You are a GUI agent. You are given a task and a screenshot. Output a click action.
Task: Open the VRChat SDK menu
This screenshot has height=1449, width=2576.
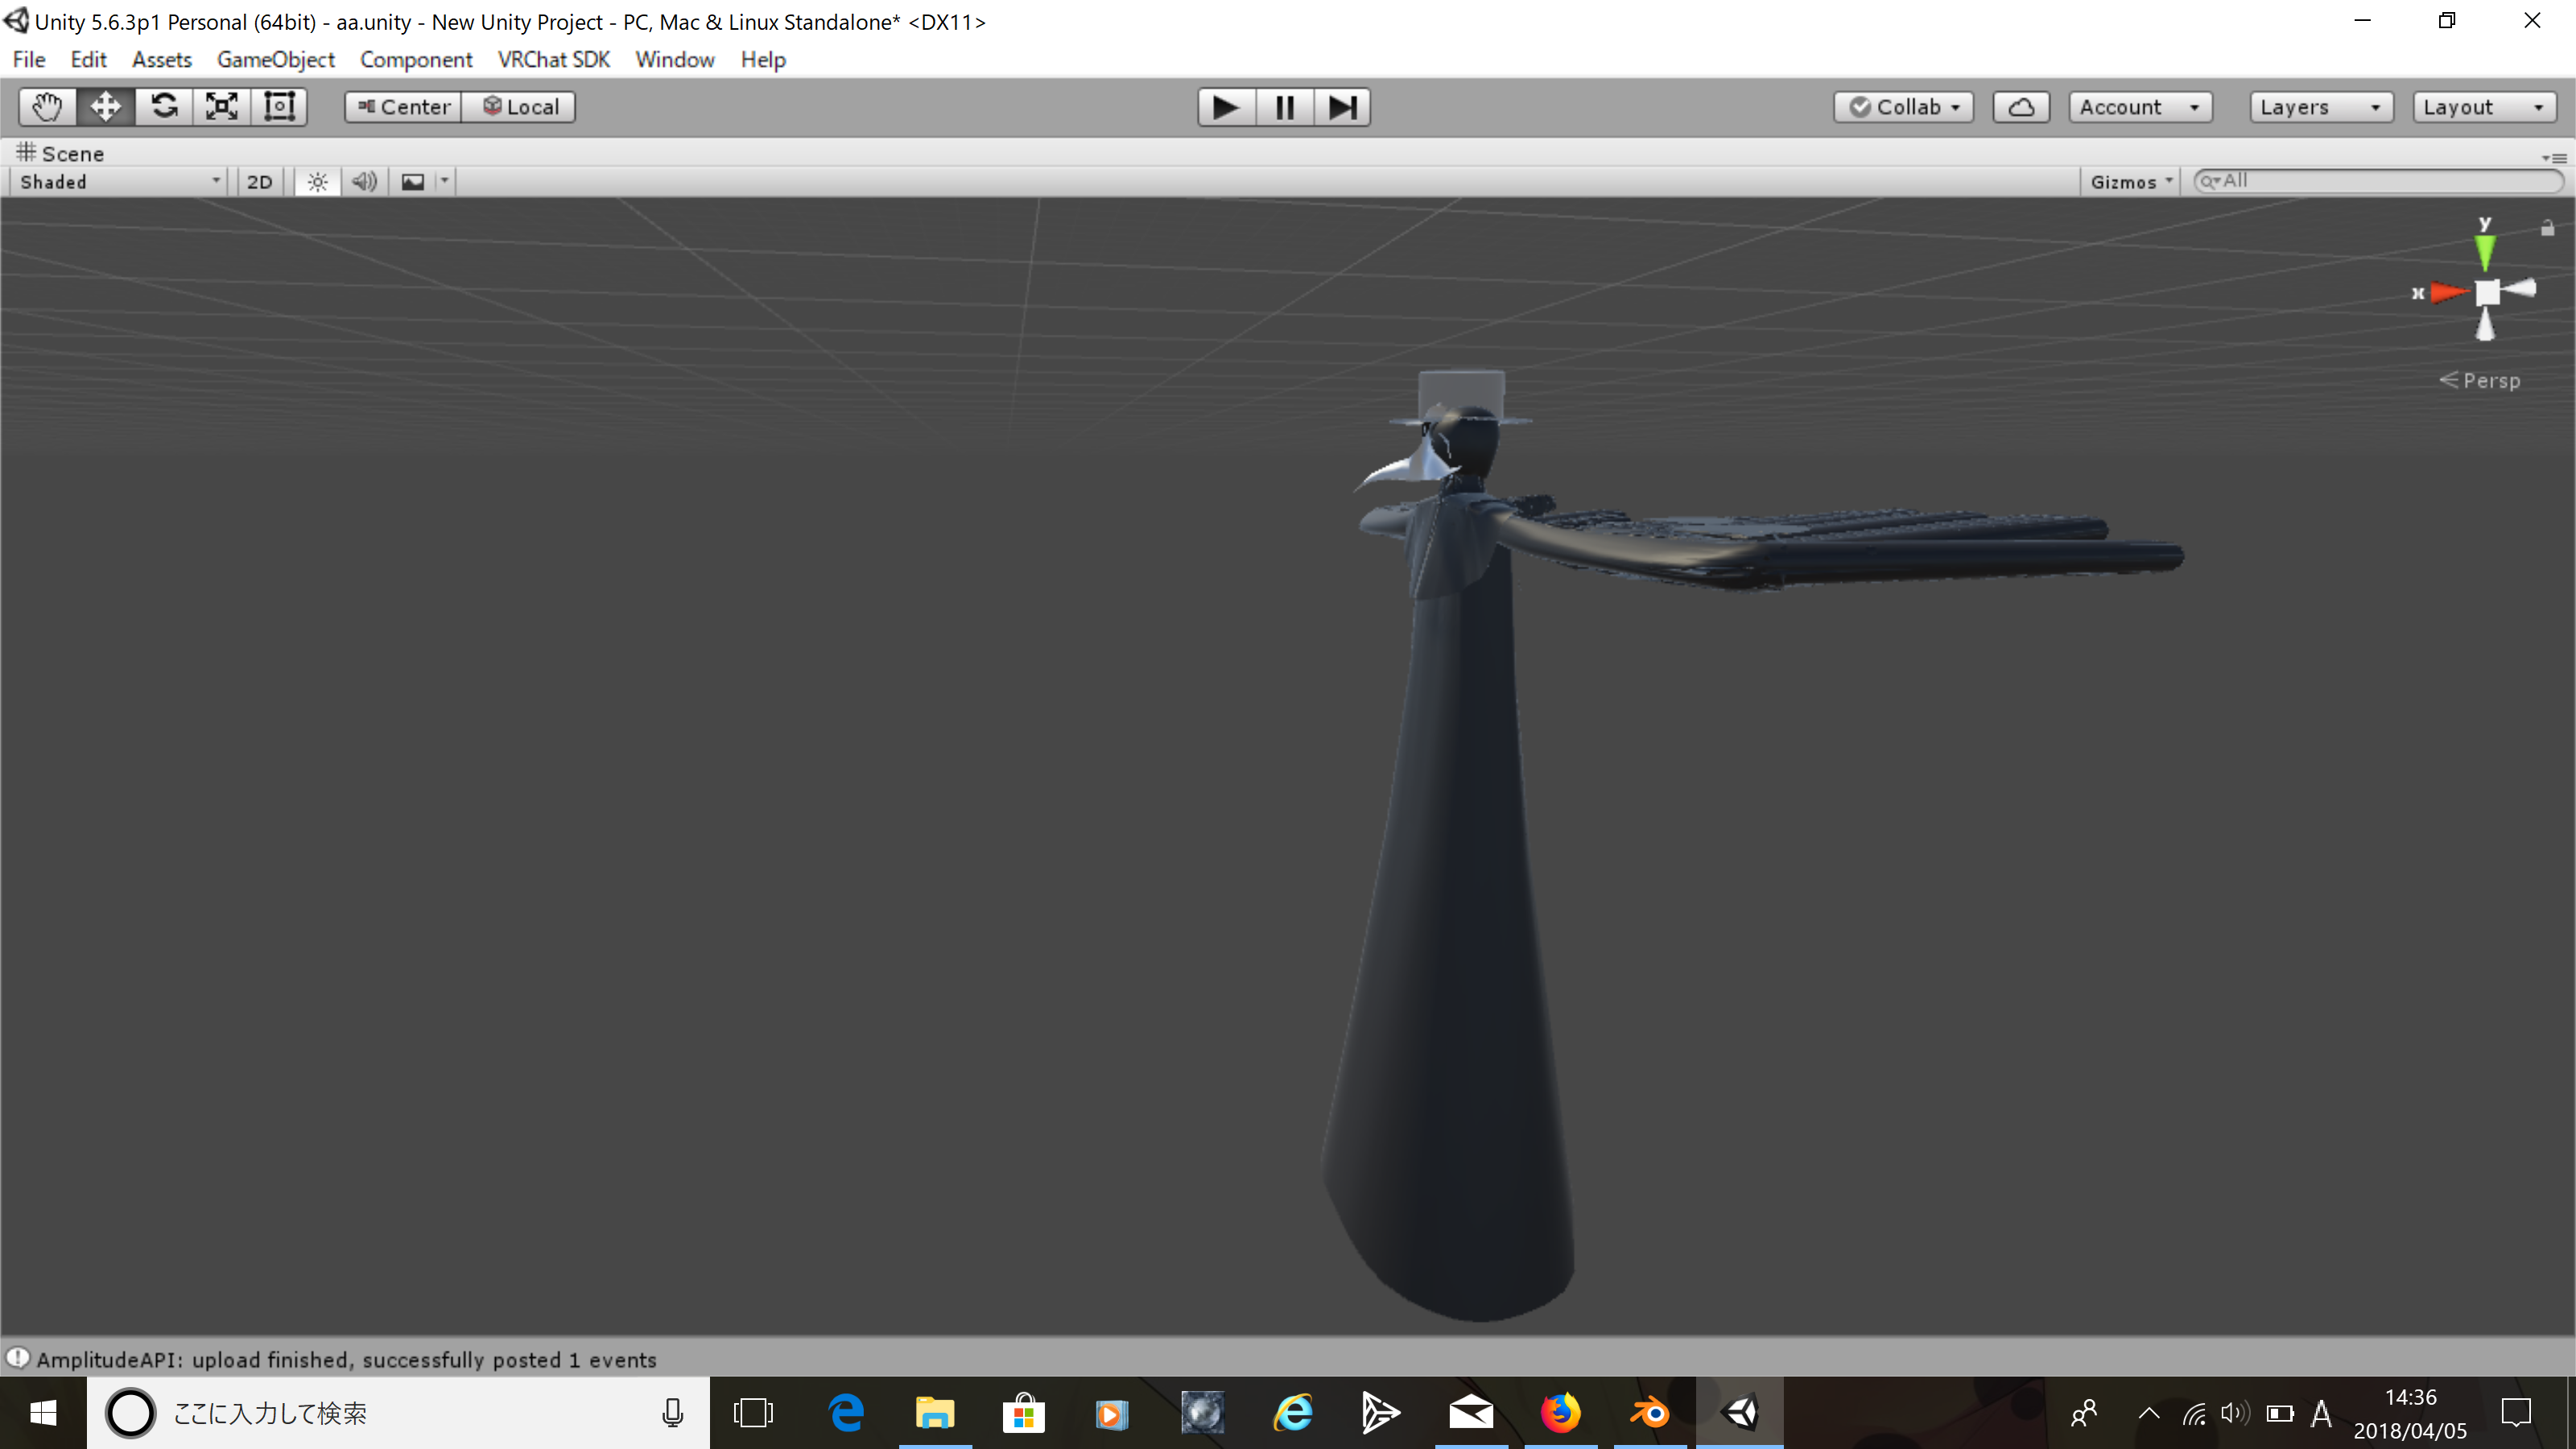[554, 60]
